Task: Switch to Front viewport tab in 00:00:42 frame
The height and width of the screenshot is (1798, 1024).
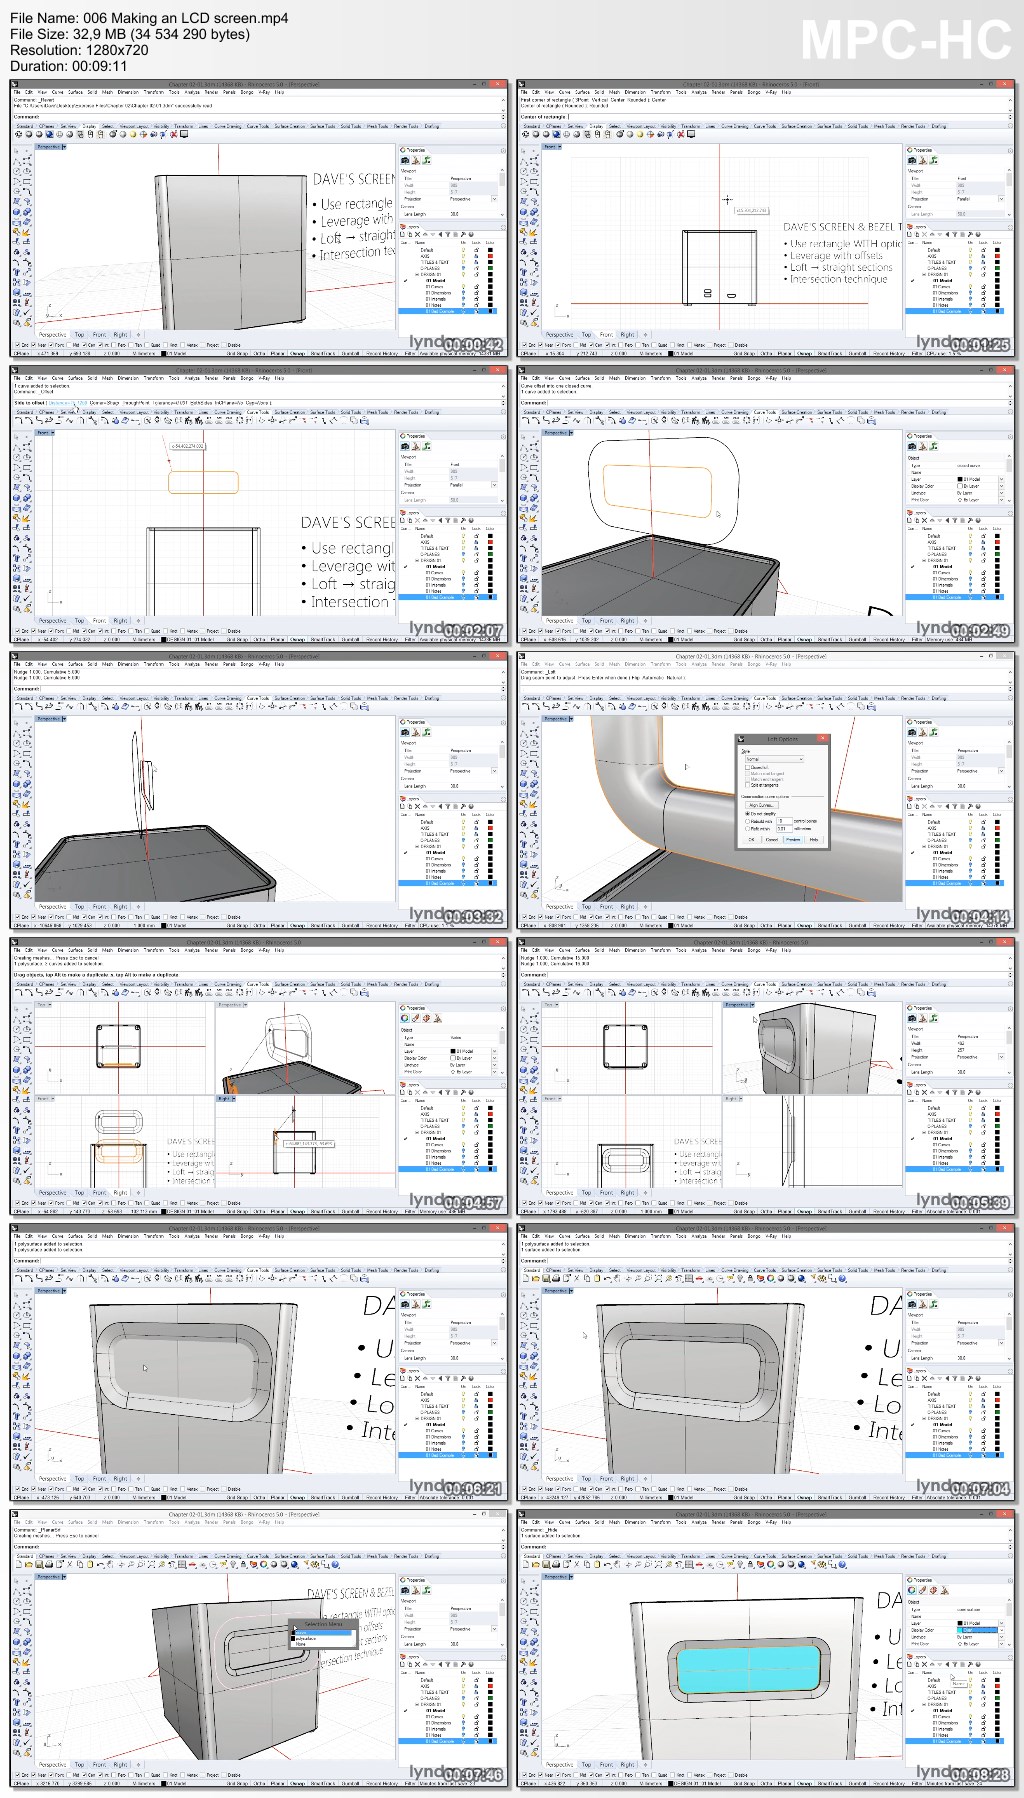Action: click(99, 334)
